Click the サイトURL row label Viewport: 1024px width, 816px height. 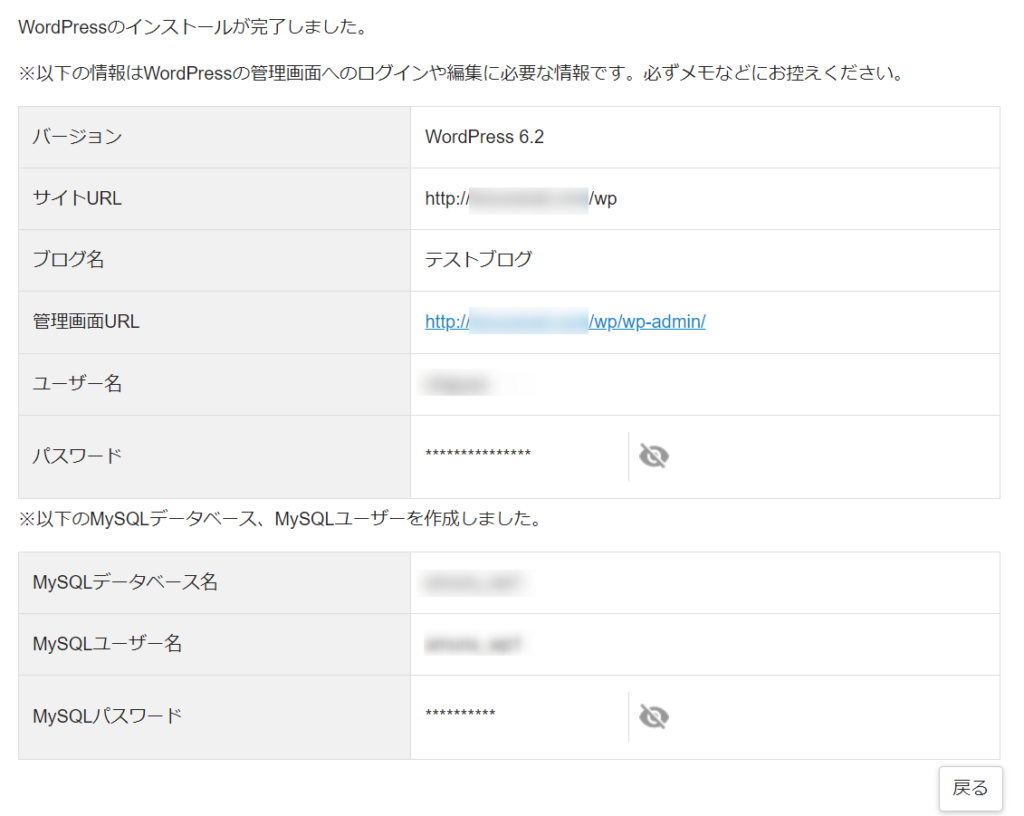tap(77, 198)
